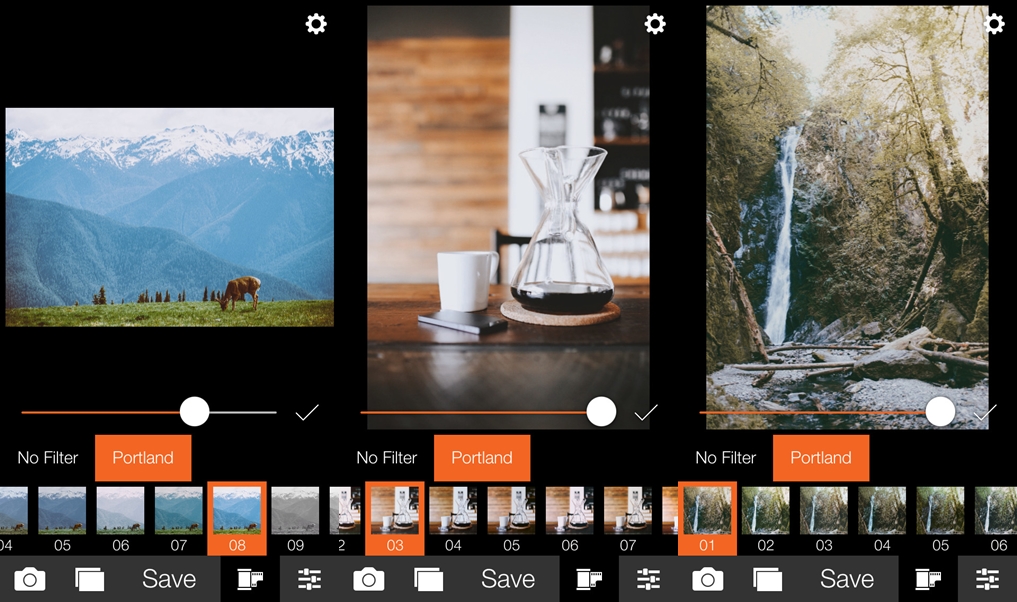Tap camera icon in coffee photo screen

(x=368, y=579)
